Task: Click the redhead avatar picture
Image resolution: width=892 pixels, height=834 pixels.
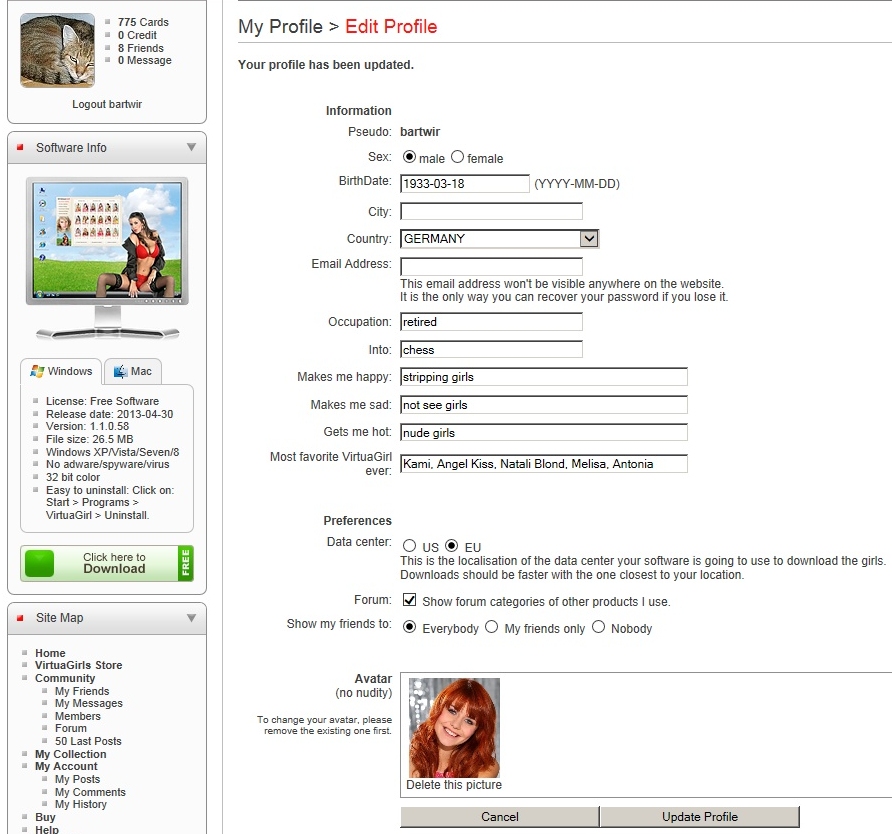Action: [x=454, y=728]
